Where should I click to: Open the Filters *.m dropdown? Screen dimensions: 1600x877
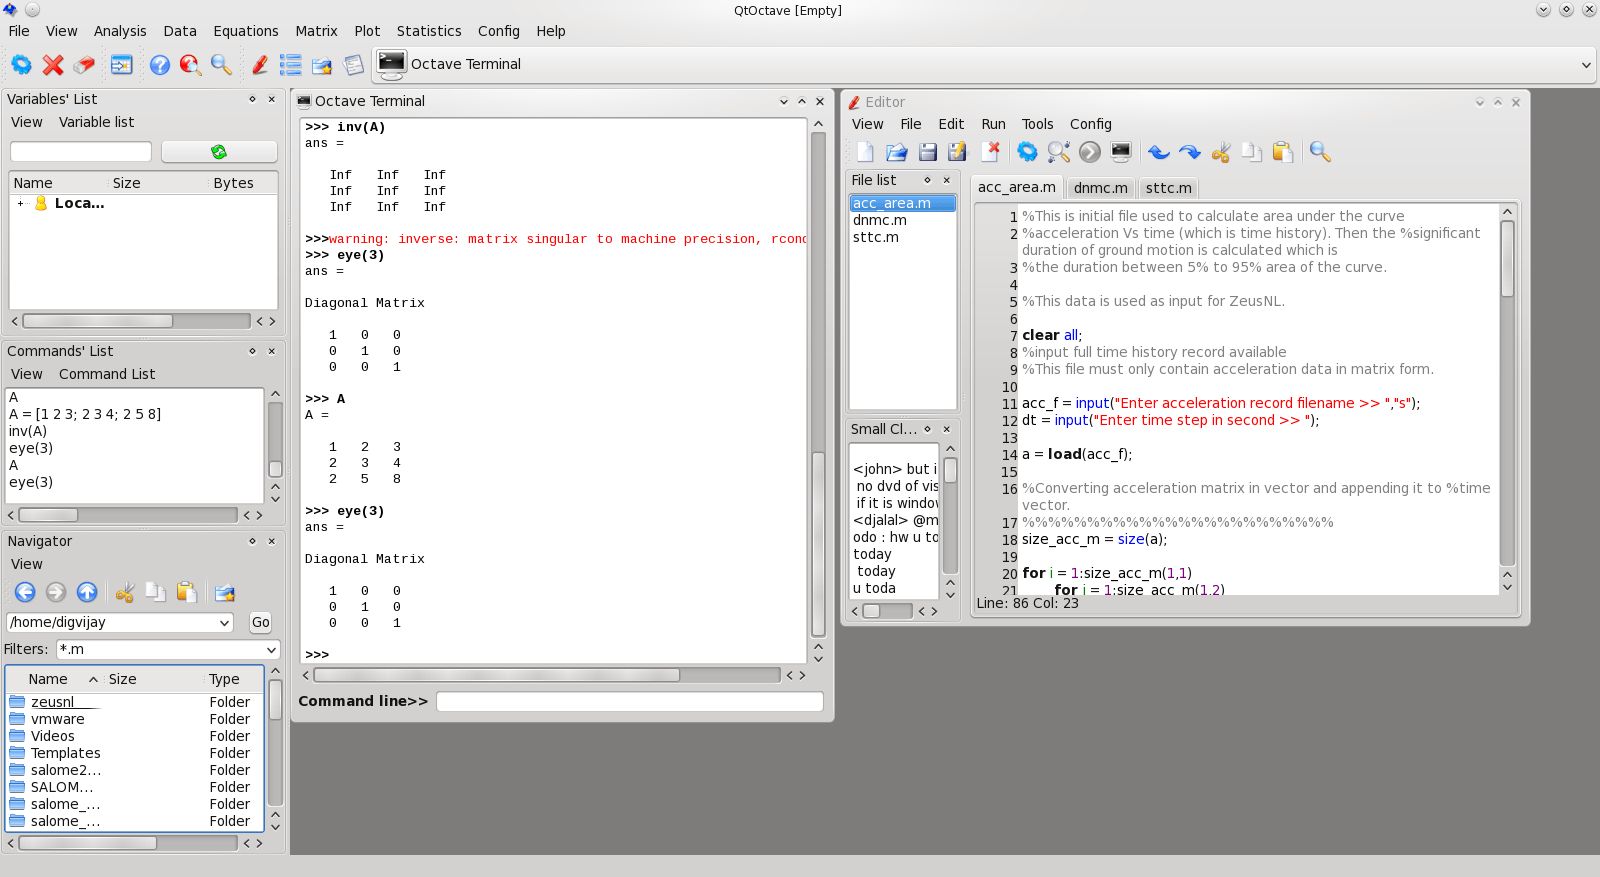tap(270, 650)
